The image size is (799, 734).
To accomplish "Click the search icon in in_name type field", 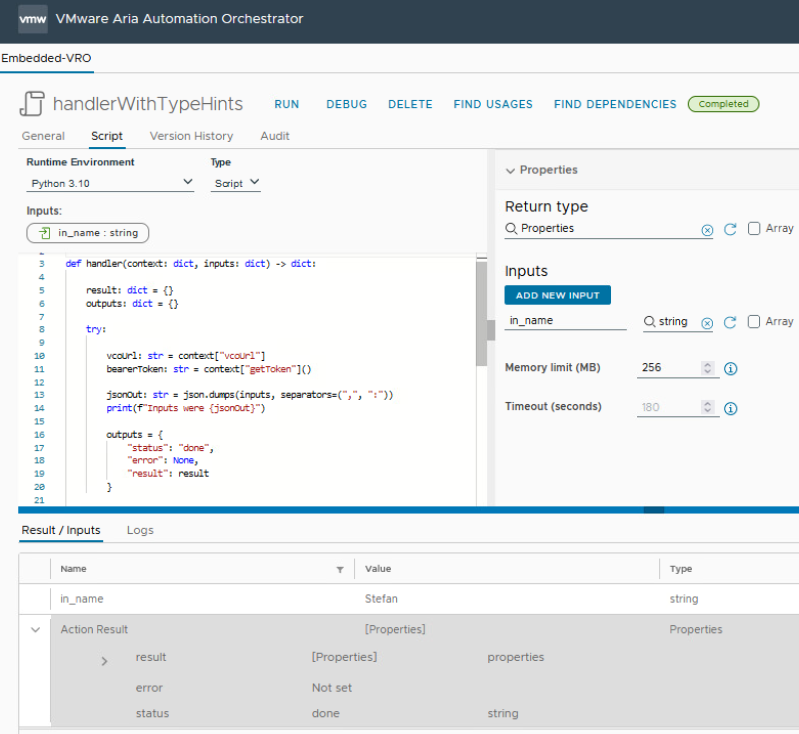I will (649, 321).
